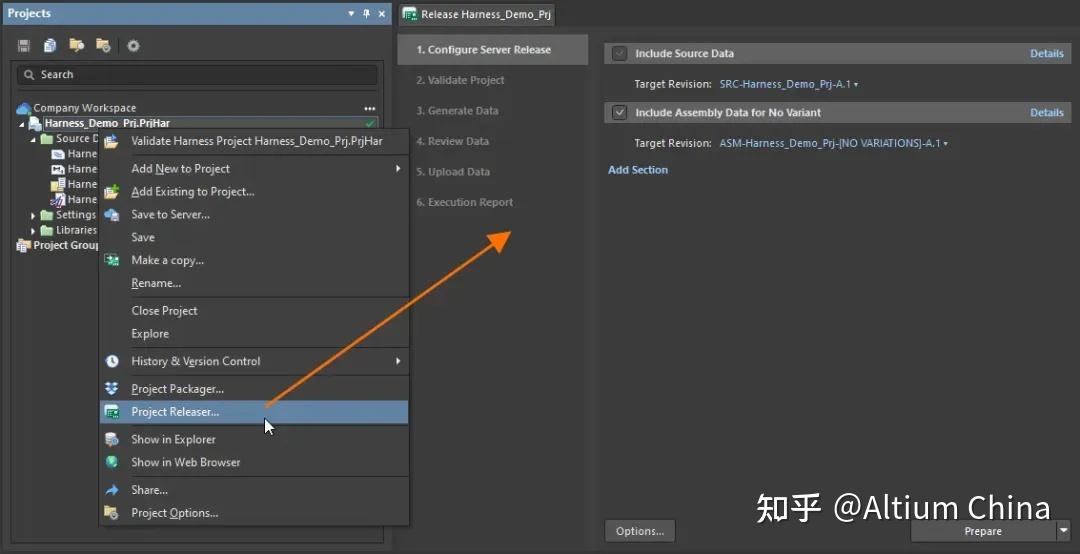Click the Prepare button

[983, 531]
